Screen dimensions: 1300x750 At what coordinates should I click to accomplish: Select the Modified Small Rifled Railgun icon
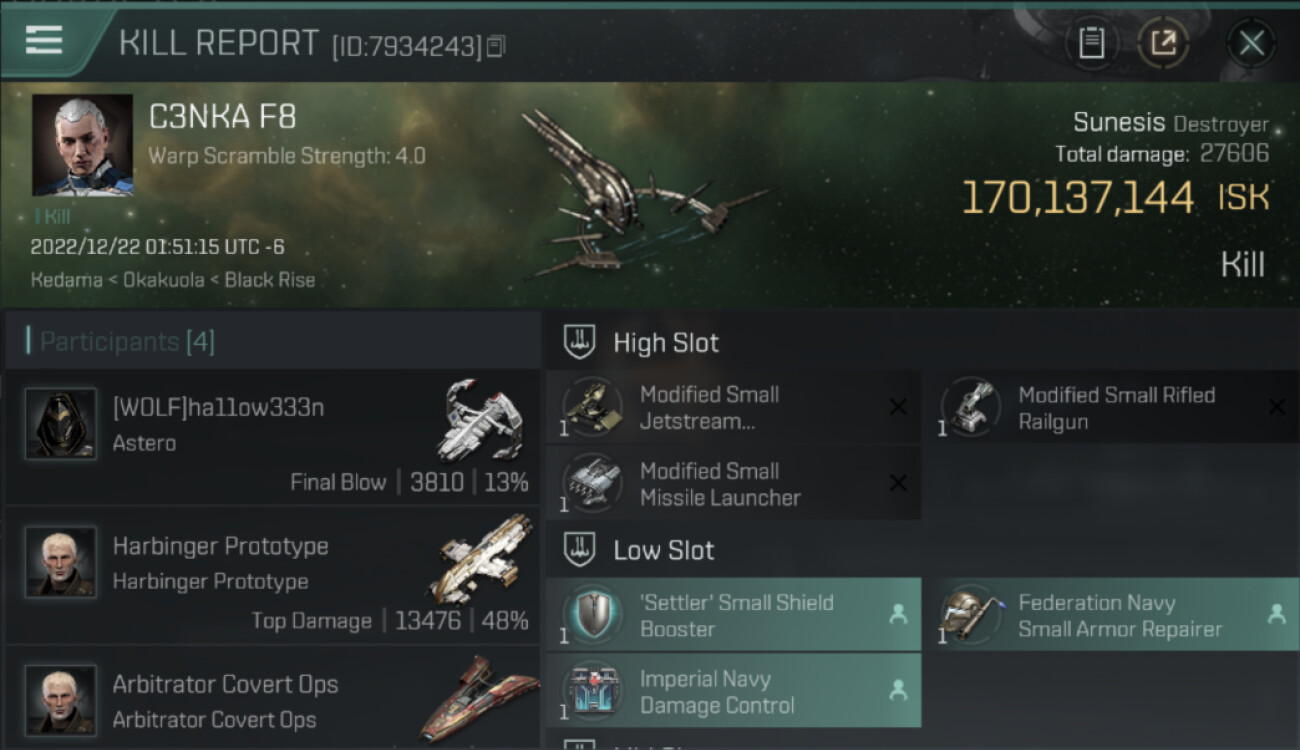point(970,407)
